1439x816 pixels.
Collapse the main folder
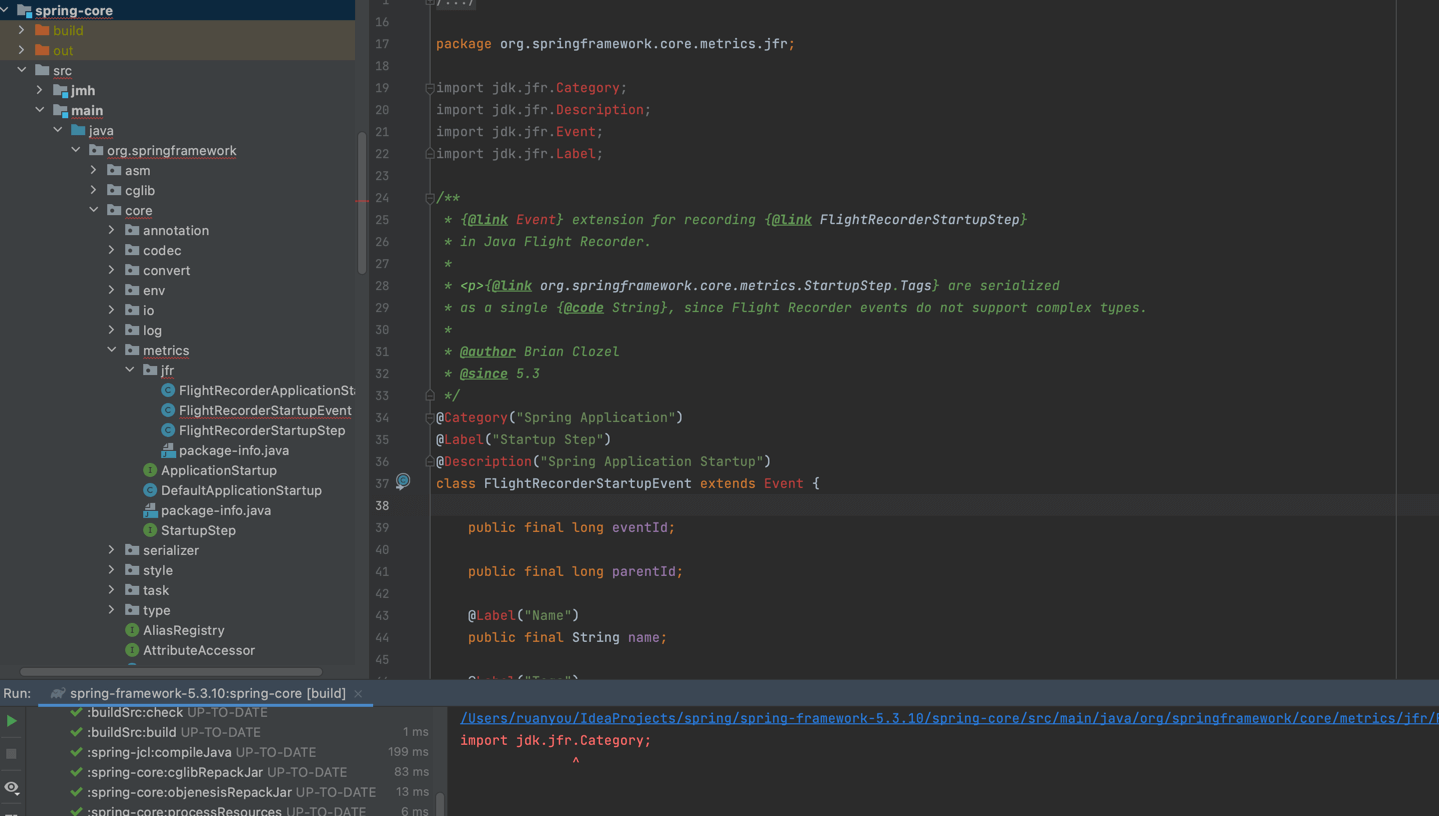[x=40, y=110]
